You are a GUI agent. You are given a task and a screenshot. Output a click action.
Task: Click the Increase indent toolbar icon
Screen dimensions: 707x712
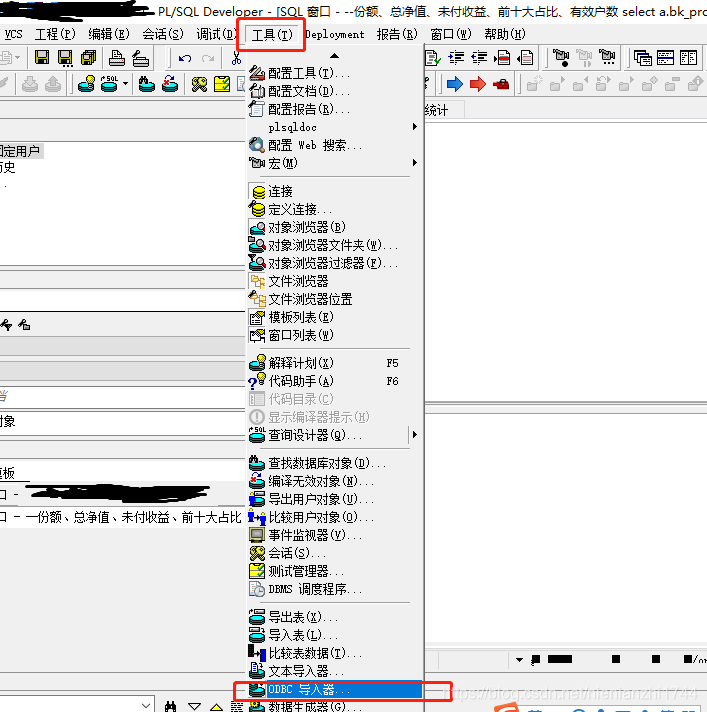456,58
